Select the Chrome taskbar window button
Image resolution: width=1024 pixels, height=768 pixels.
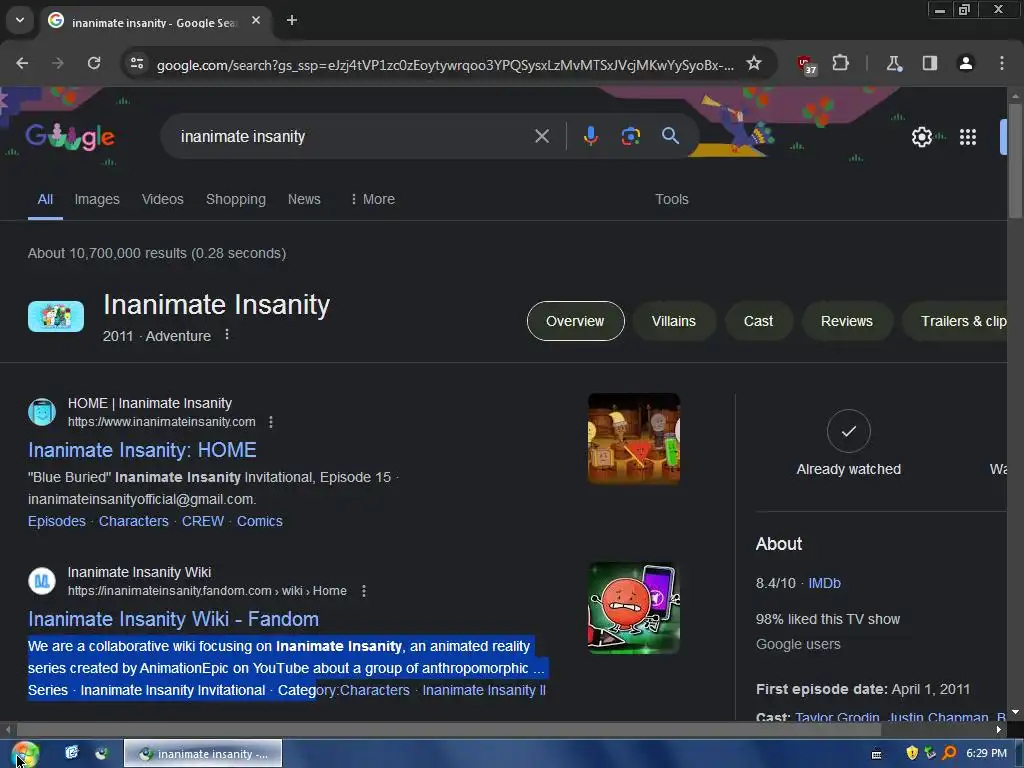pyautogui.click(x=203, y=754)
